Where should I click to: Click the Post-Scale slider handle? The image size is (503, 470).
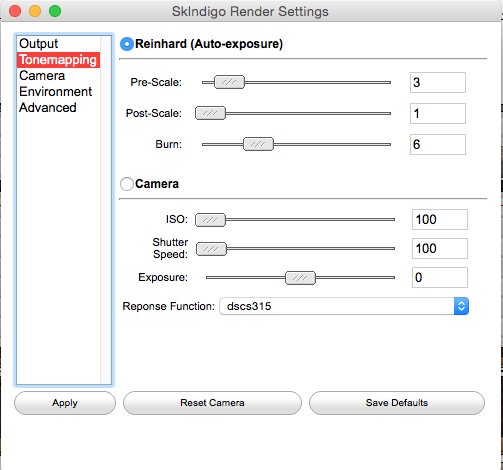(x=210, y=113)
